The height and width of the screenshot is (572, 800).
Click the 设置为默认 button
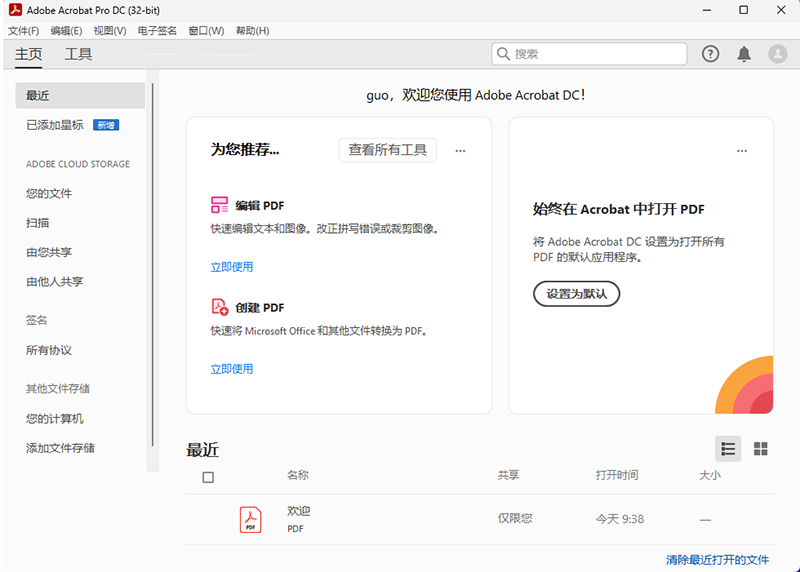[x=577, y=294]
